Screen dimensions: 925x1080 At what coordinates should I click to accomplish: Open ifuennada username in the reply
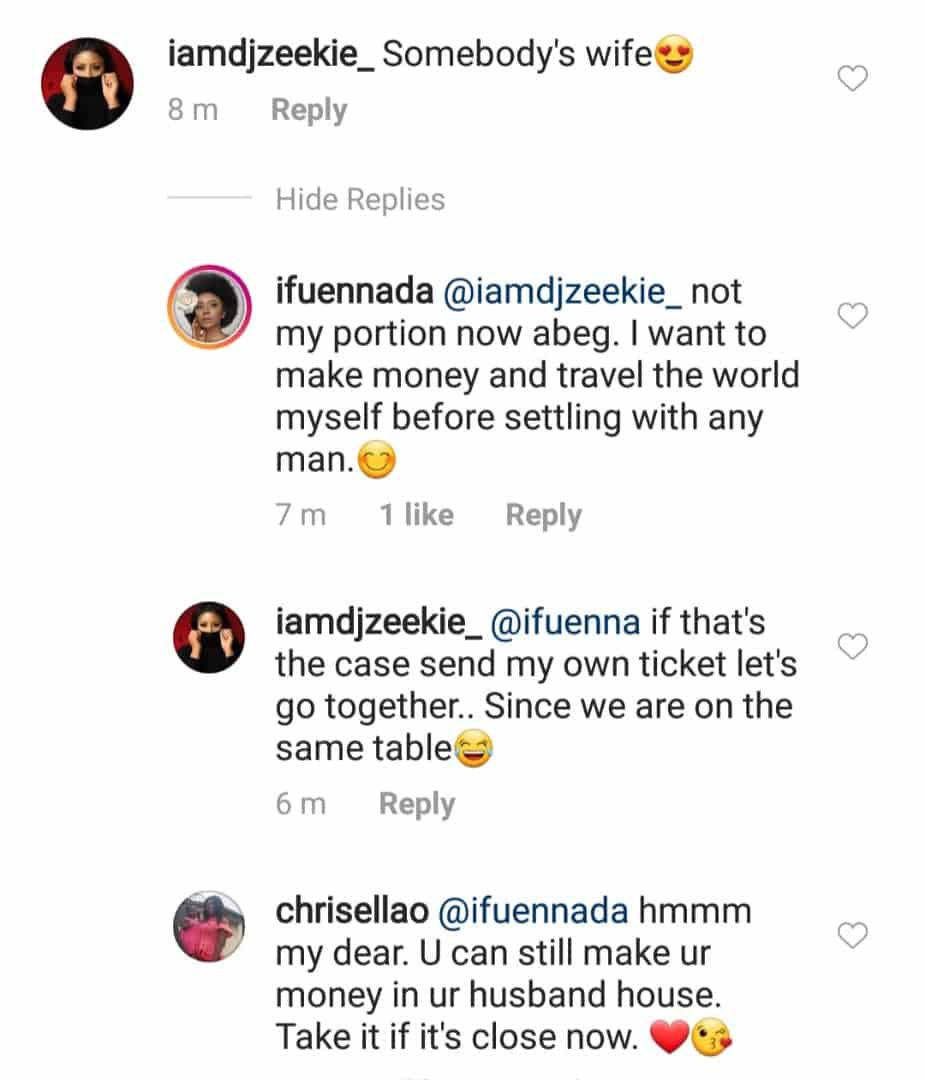[x=354, y=291]
